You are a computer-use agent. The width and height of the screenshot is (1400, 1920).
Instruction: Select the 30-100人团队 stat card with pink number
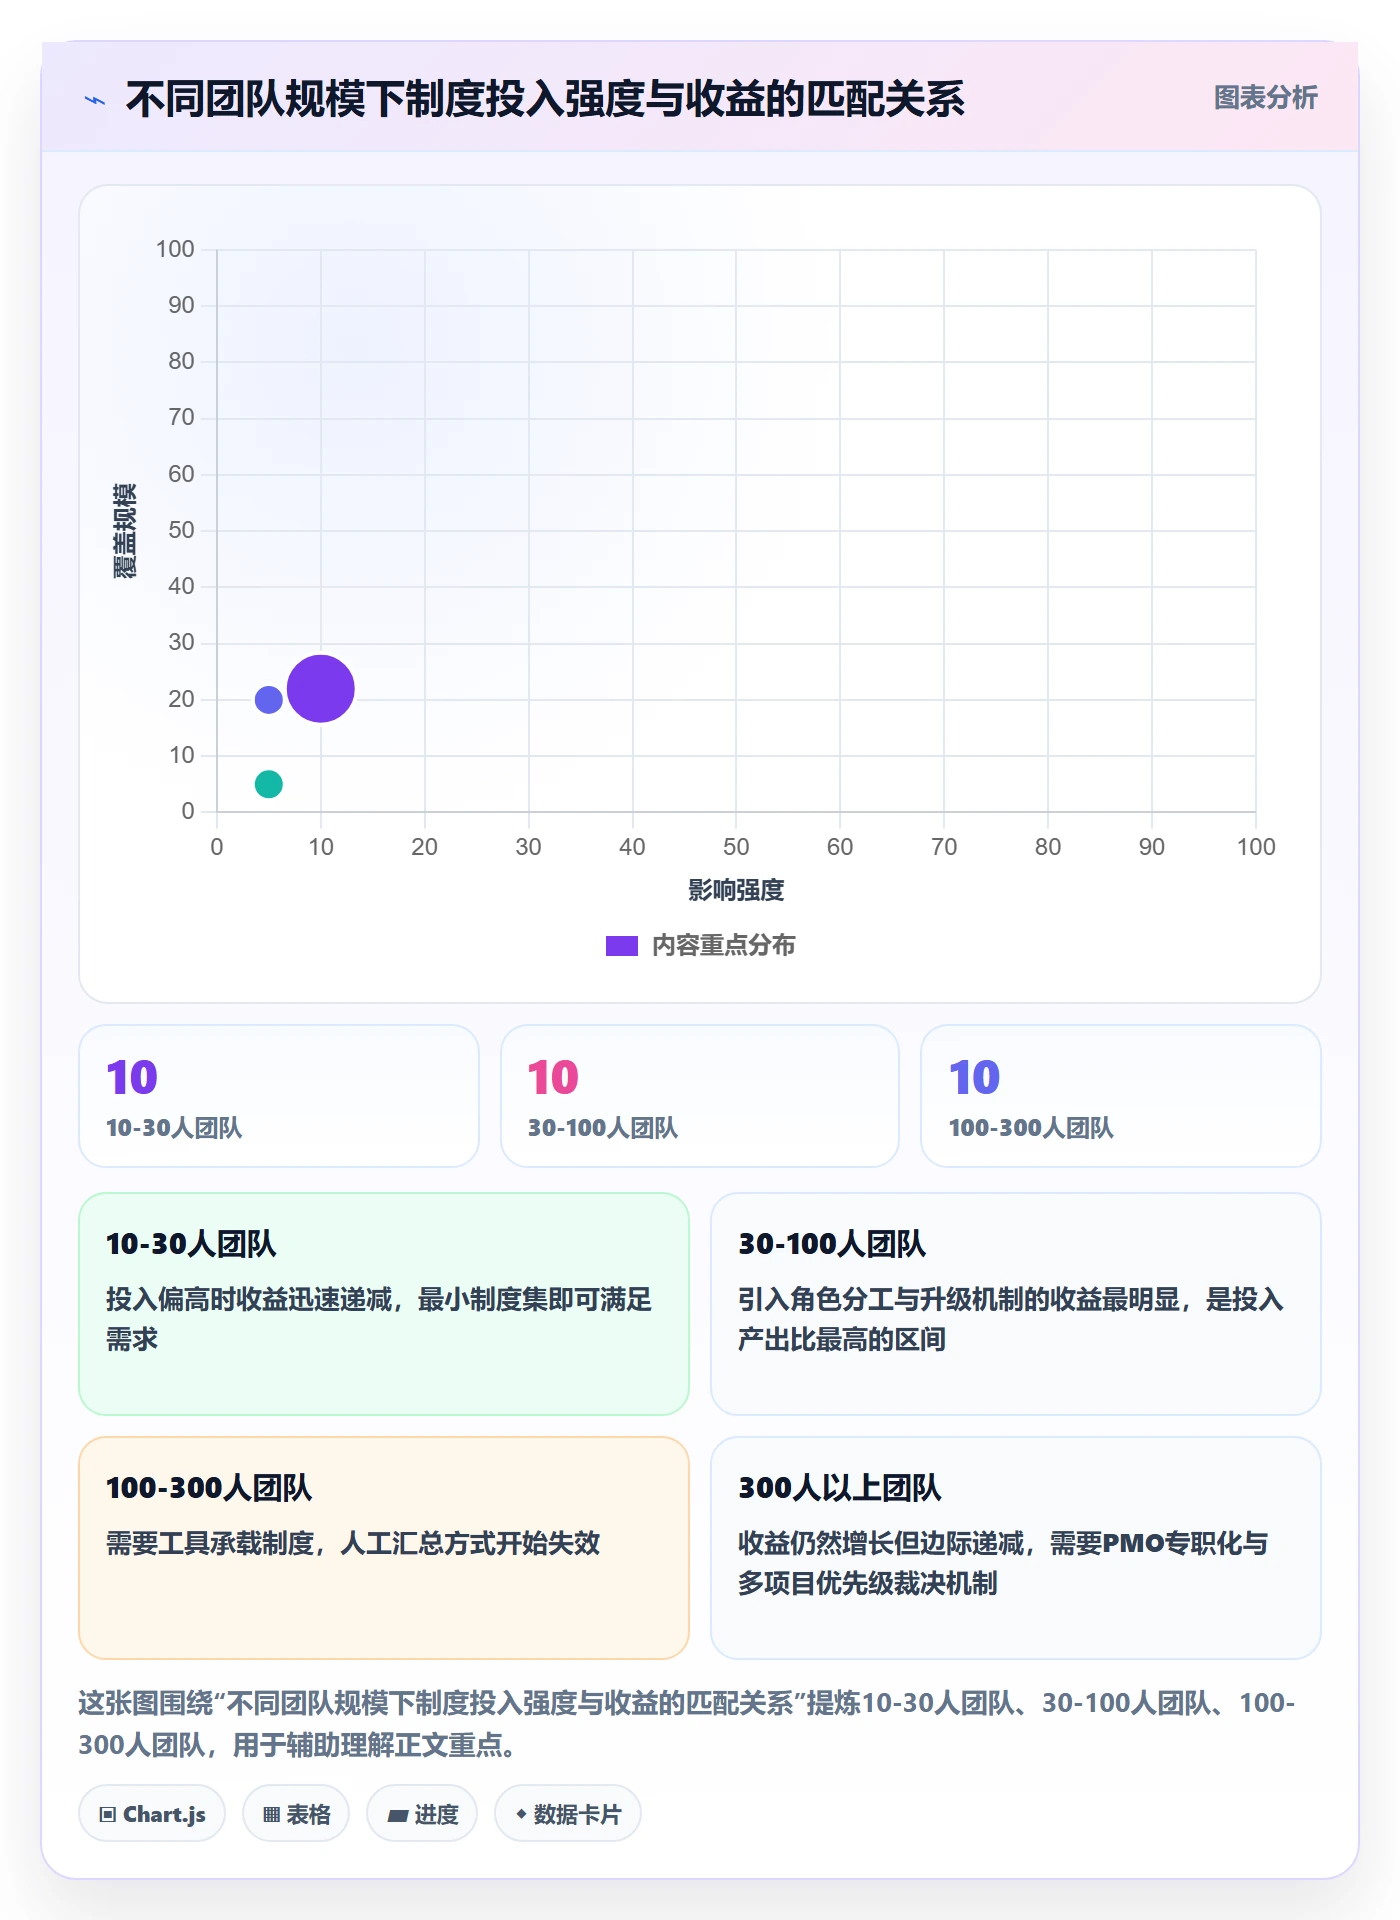(x=700, y=1096)
